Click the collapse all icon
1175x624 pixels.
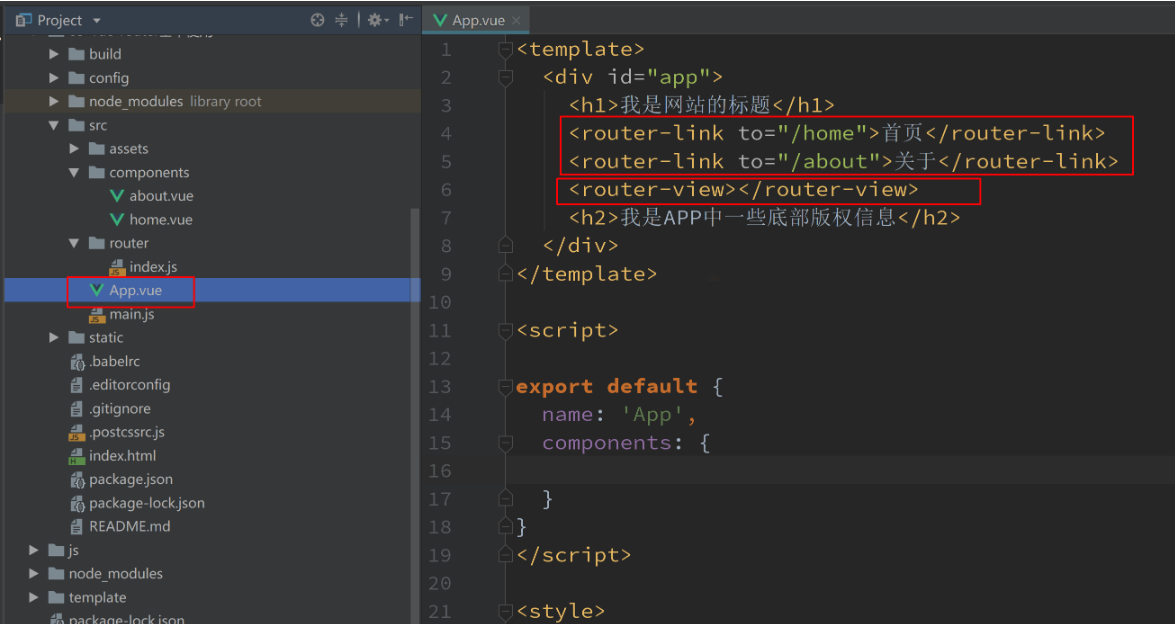(x=342, y=20)
